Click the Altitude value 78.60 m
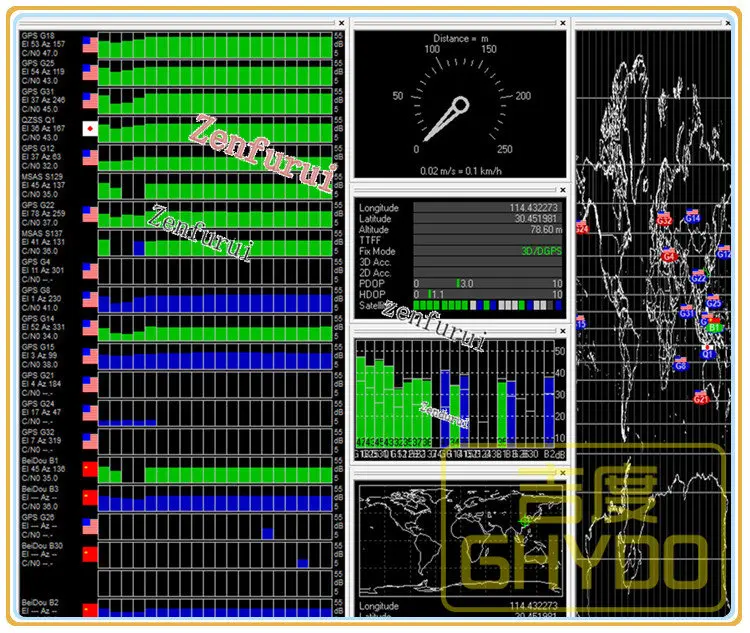Screen dimensions: 750x633 (x=546, y=230)
